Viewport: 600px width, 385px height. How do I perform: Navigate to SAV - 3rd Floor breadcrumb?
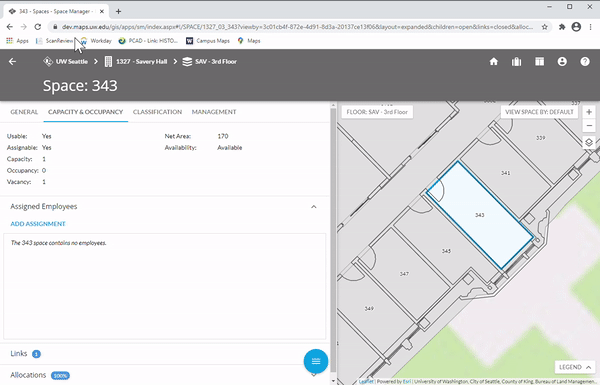pos(210,62)
